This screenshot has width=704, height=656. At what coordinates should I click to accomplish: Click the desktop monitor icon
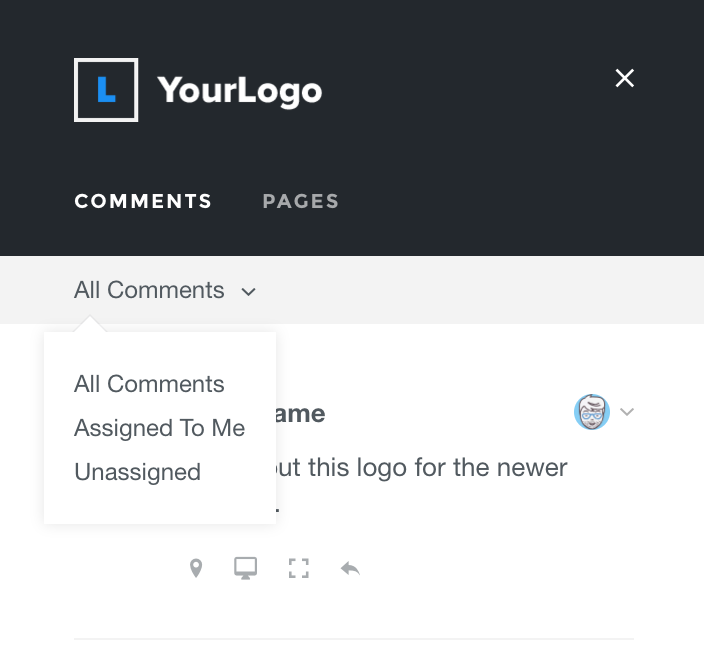[x=245, y=568]
